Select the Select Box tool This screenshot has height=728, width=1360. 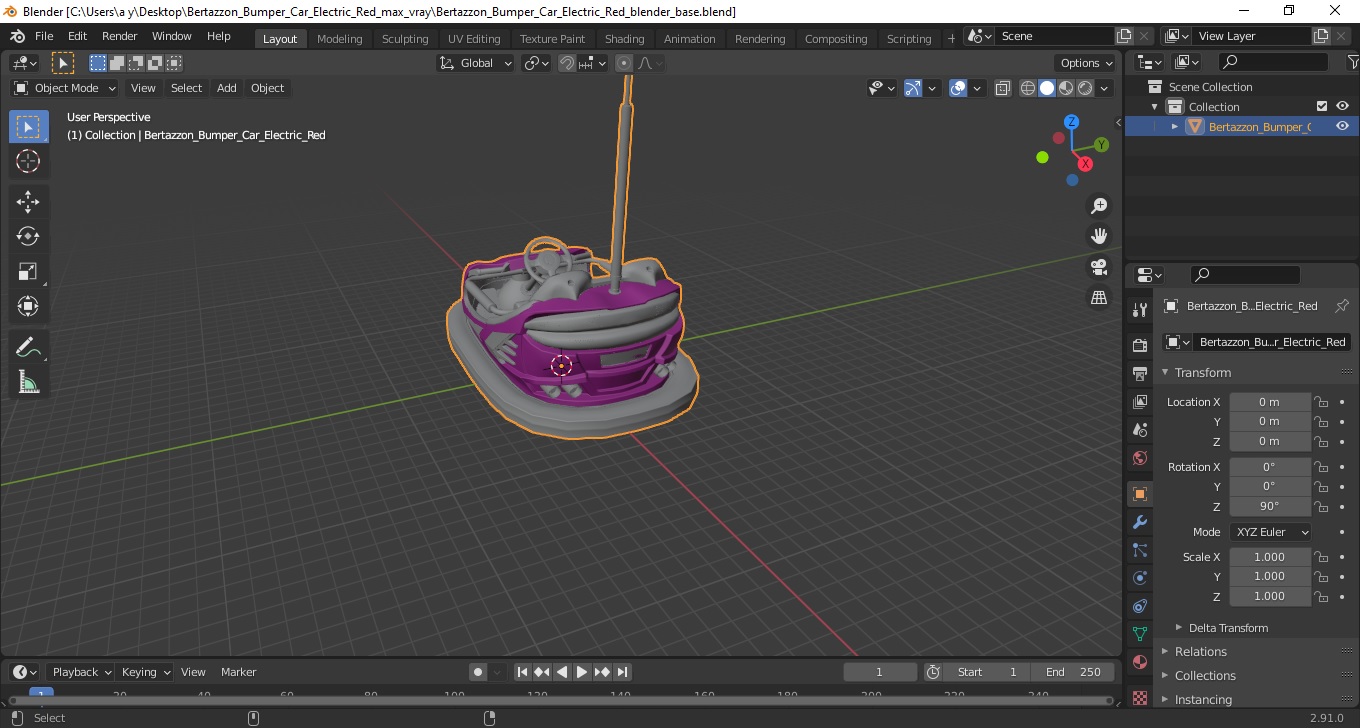pyautogui.click(x=28, y=127)
